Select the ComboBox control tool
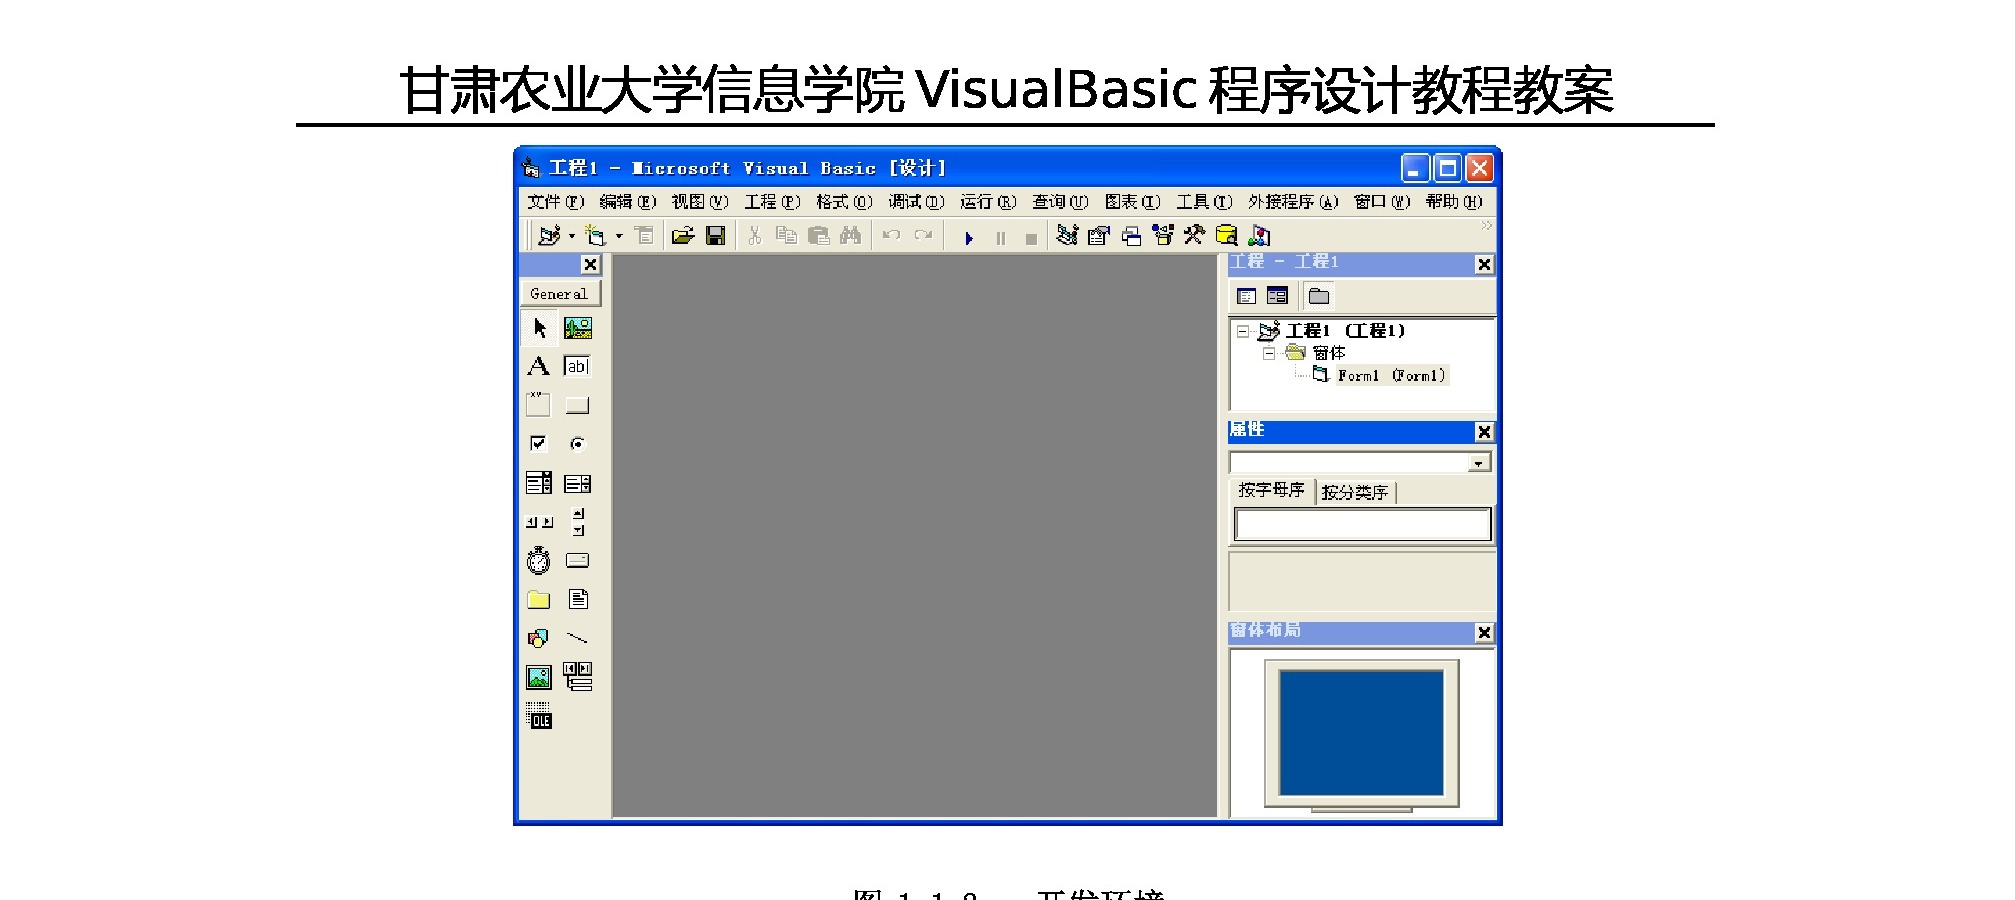 [539, 483]
